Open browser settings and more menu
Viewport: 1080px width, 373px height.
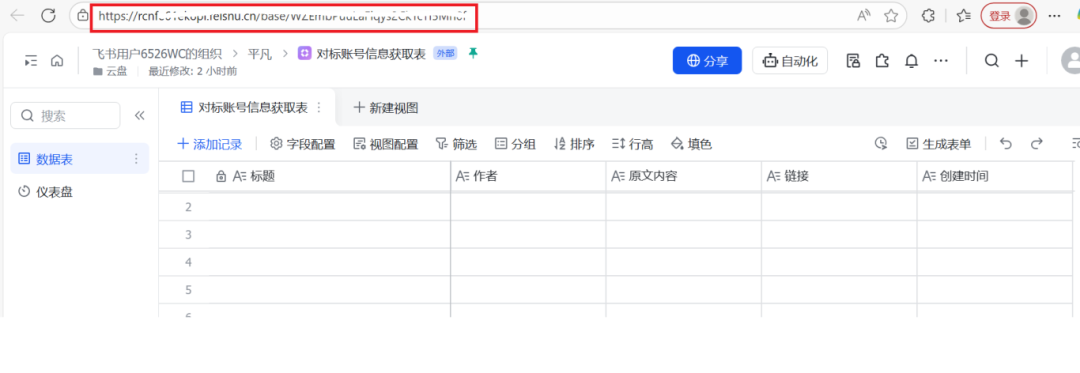click(1054, 16)
